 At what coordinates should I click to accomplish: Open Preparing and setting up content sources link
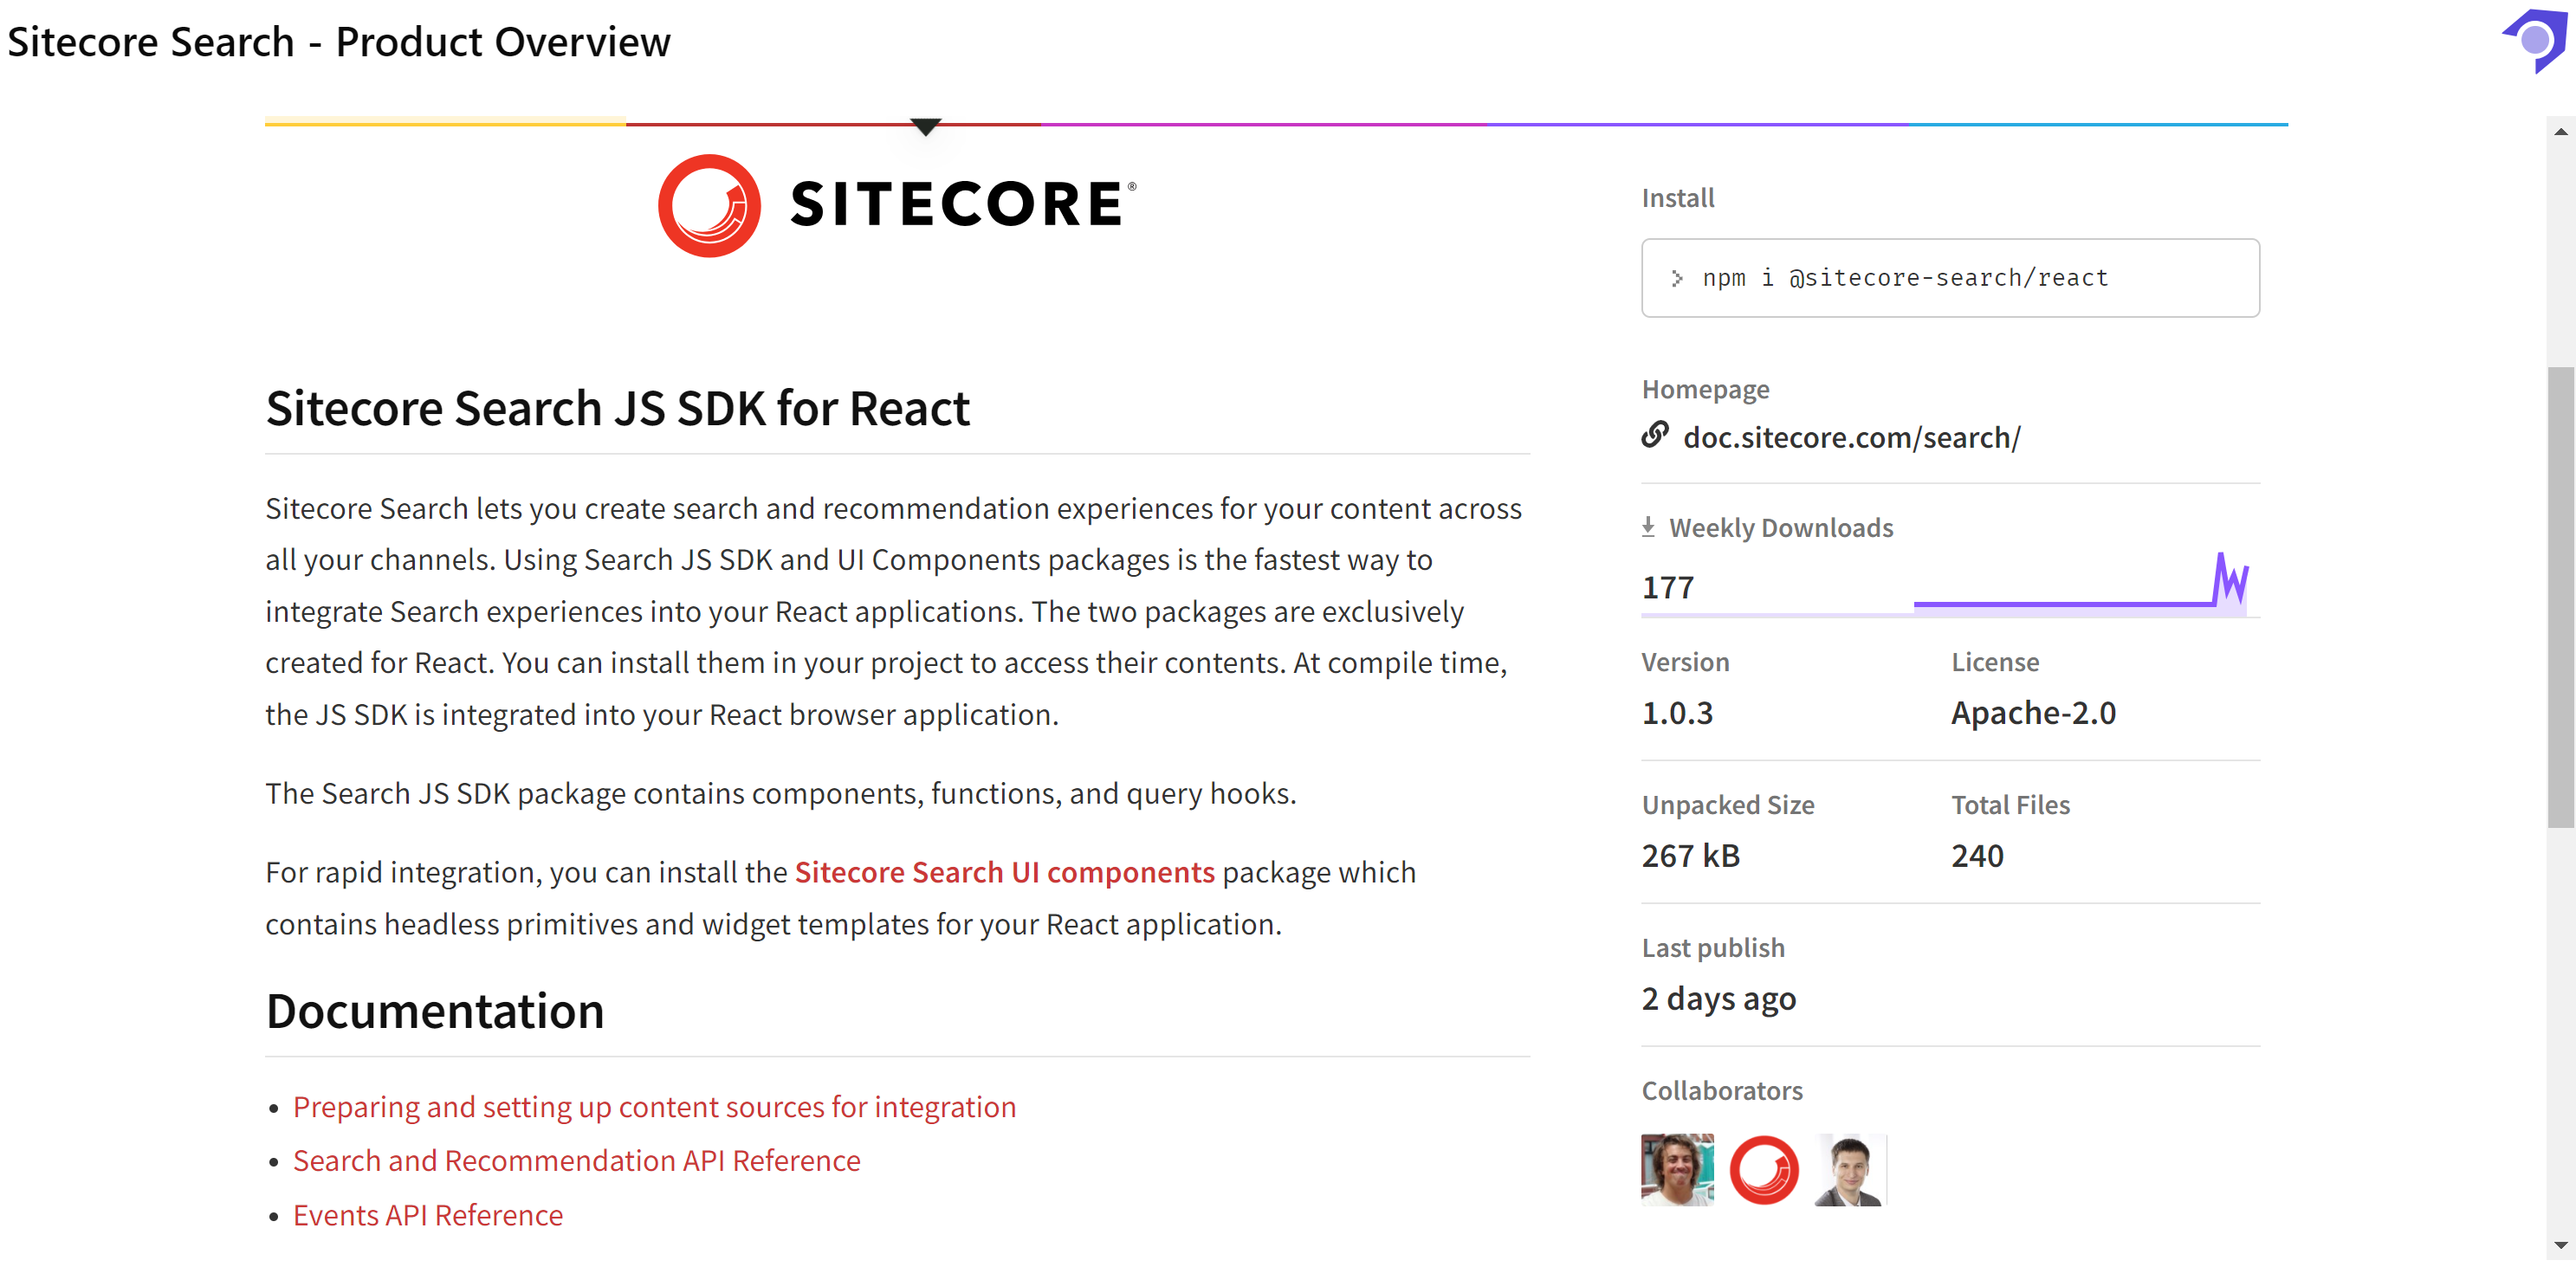(654, 1107)
